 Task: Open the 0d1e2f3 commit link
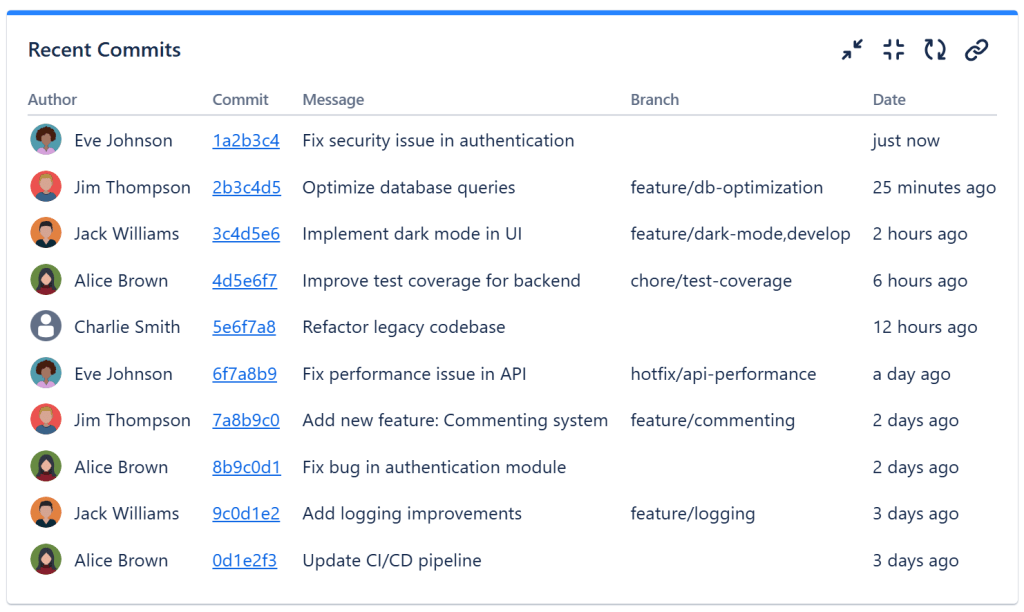[245, 561]
